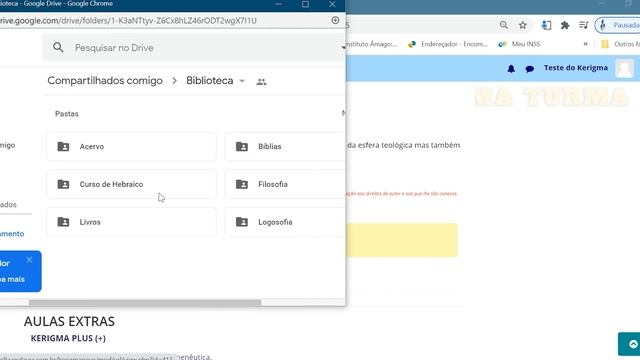Click the zoom magnifier icon in background Chrome
The height and width of the screenshot is (360, 640).
pyautogui.click(x=504, y=25)
